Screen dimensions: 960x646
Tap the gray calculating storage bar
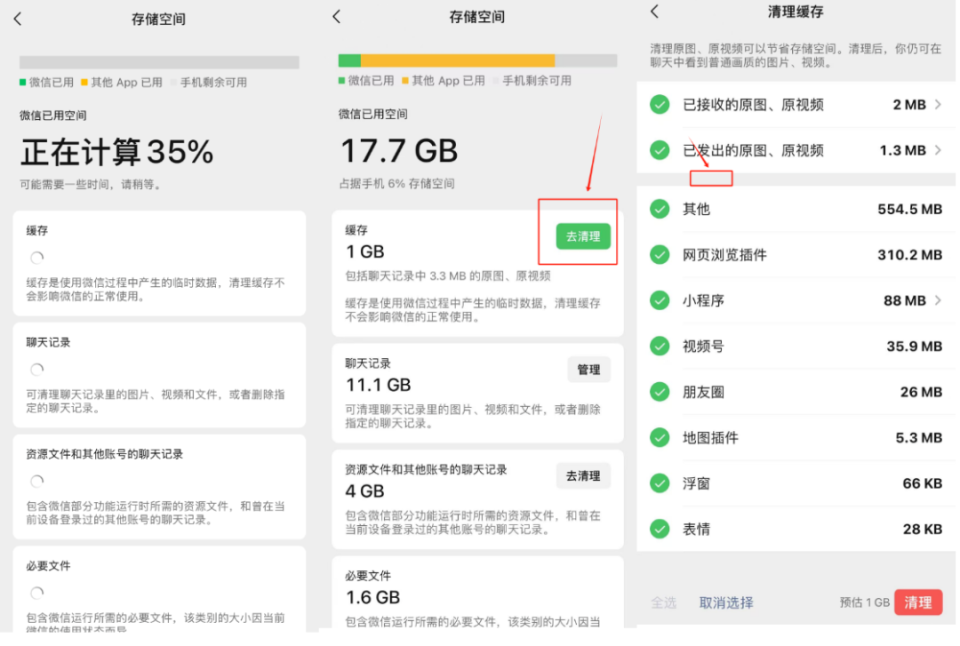click(159, 62)
